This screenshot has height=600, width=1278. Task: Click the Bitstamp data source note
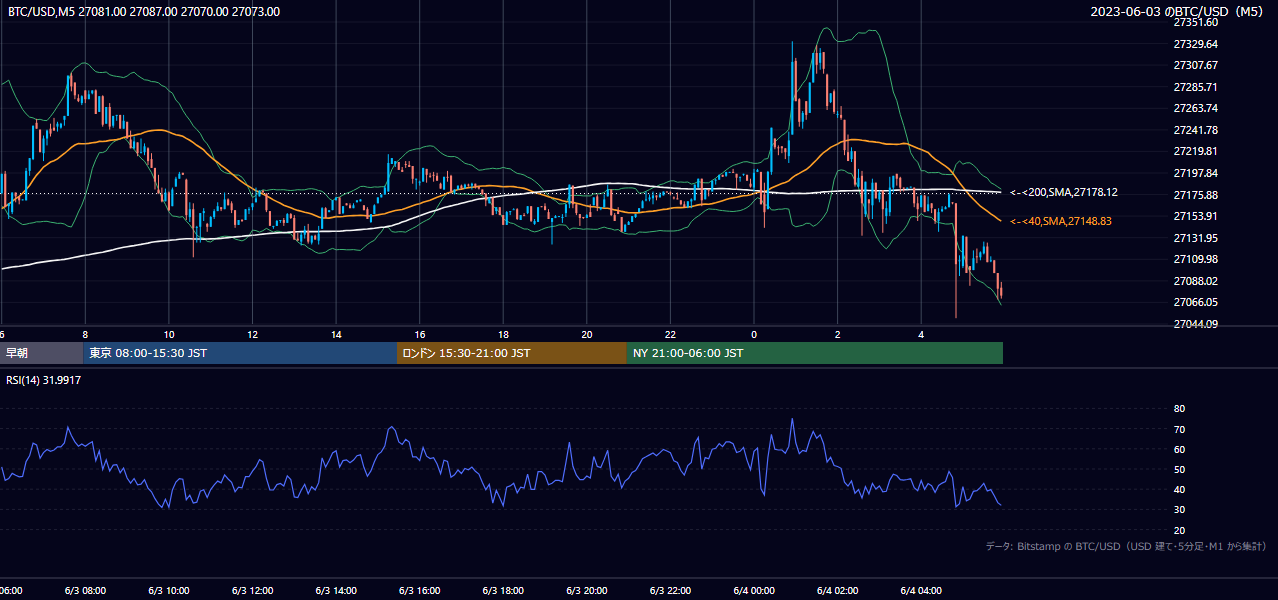pos(1126,546)
